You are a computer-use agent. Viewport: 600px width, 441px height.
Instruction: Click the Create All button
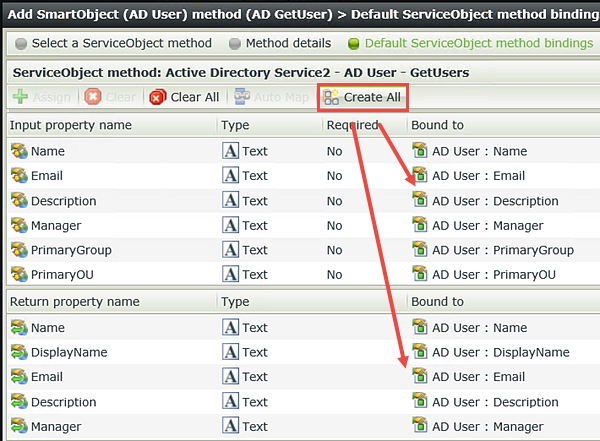point(362,97)
